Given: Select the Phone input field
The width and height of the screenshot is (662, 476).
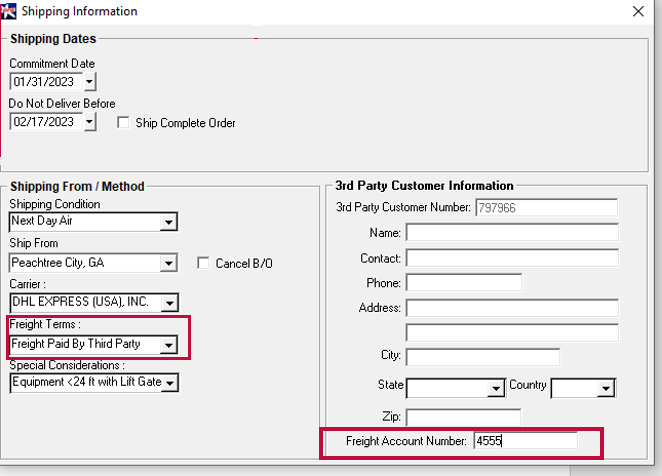Looking at the screenshot, I should coord(463,283).
